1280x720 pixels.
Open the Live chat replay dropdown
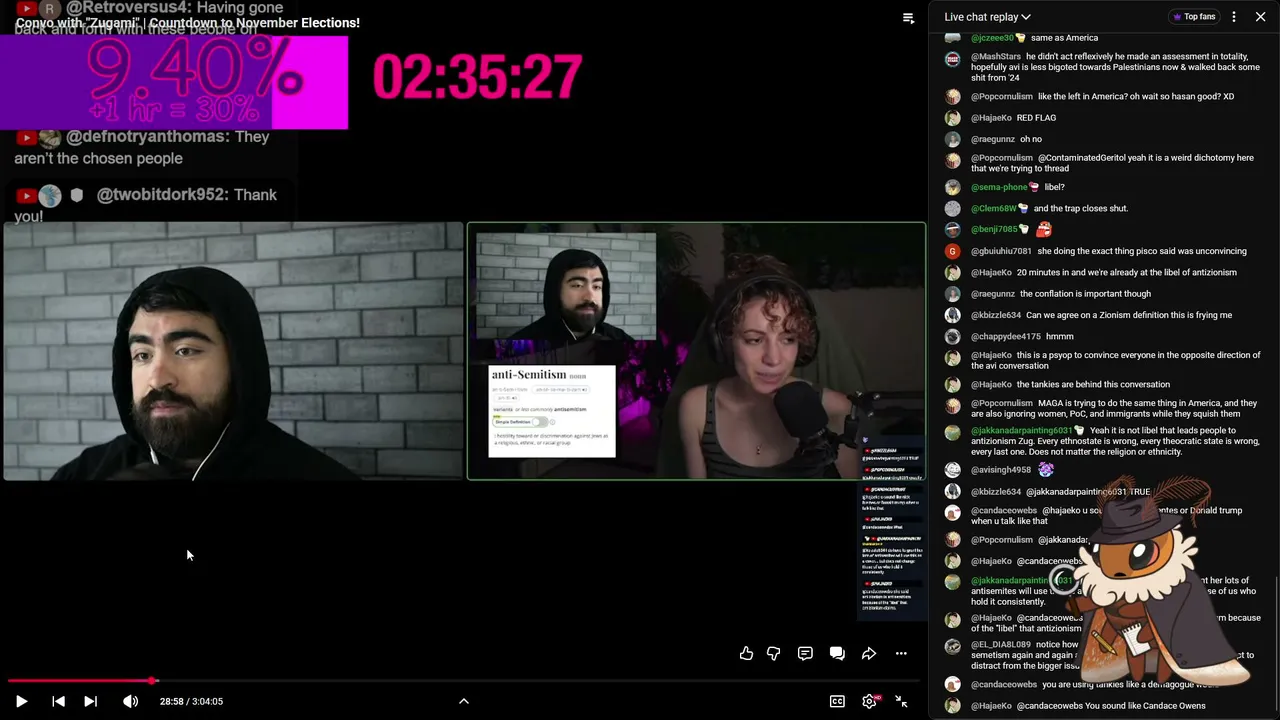click(x=988, y=17)
